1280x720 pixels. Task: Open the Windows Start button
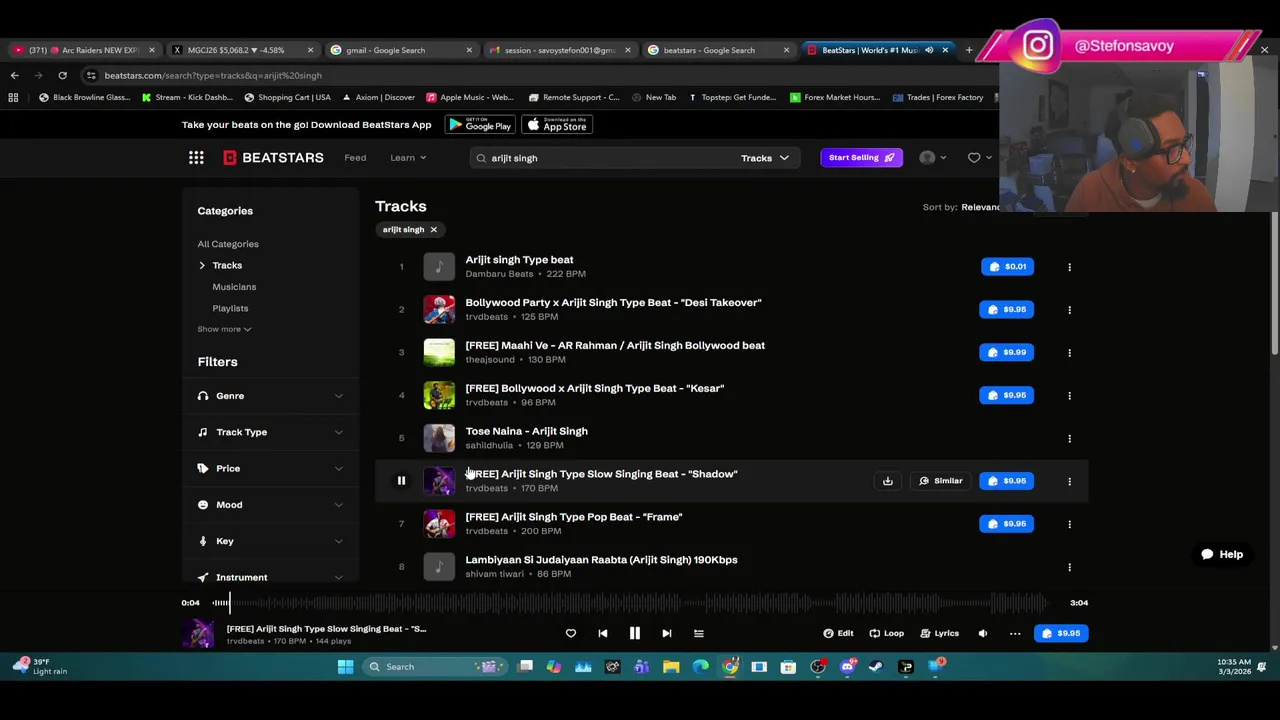coord(345,667)
